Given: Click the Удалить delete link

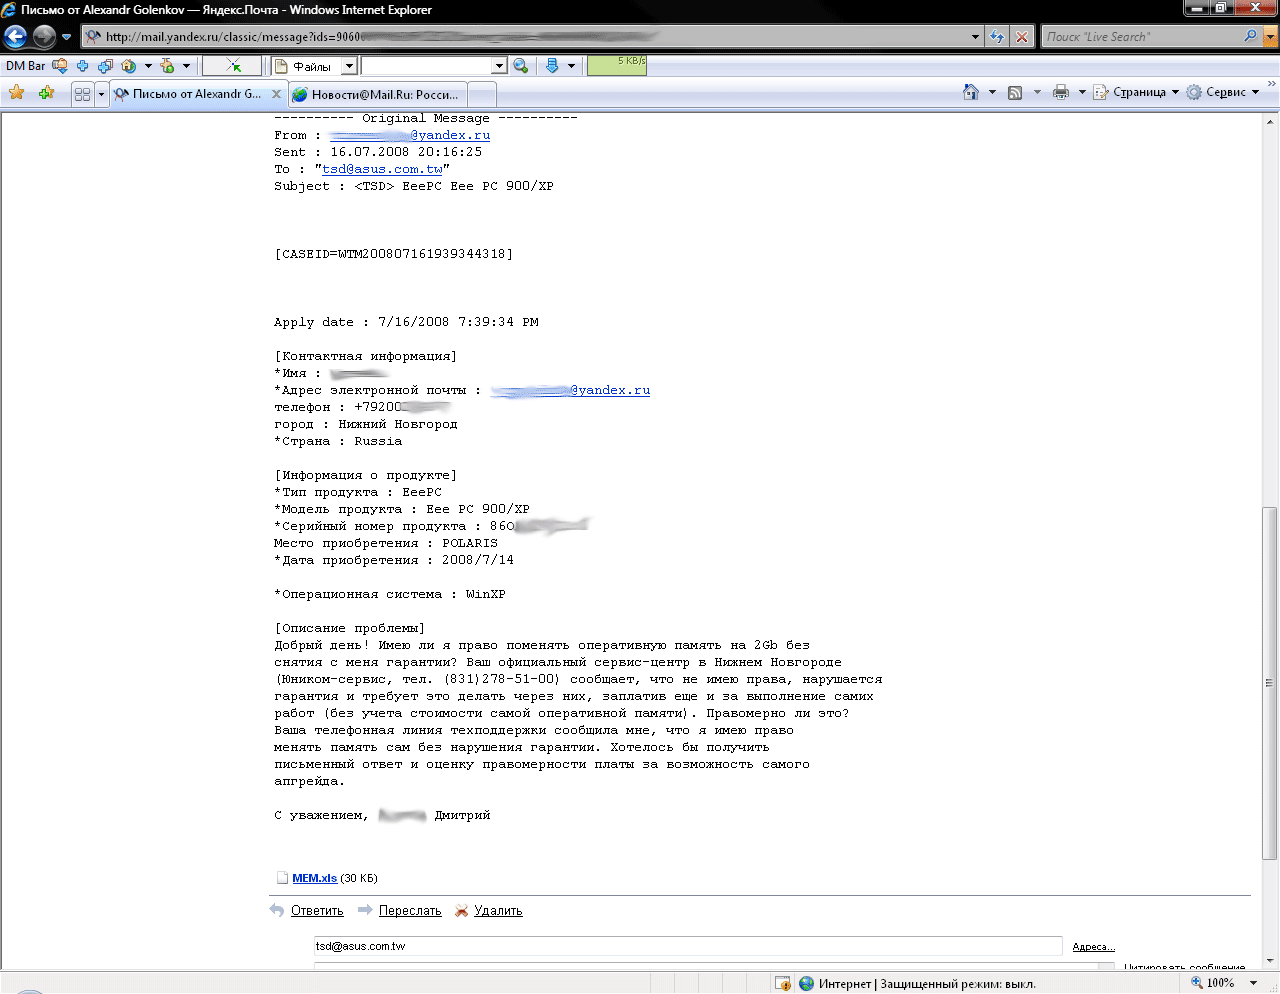Looking at the screenshot, I should pyautogui.click(x=498, y=911).
